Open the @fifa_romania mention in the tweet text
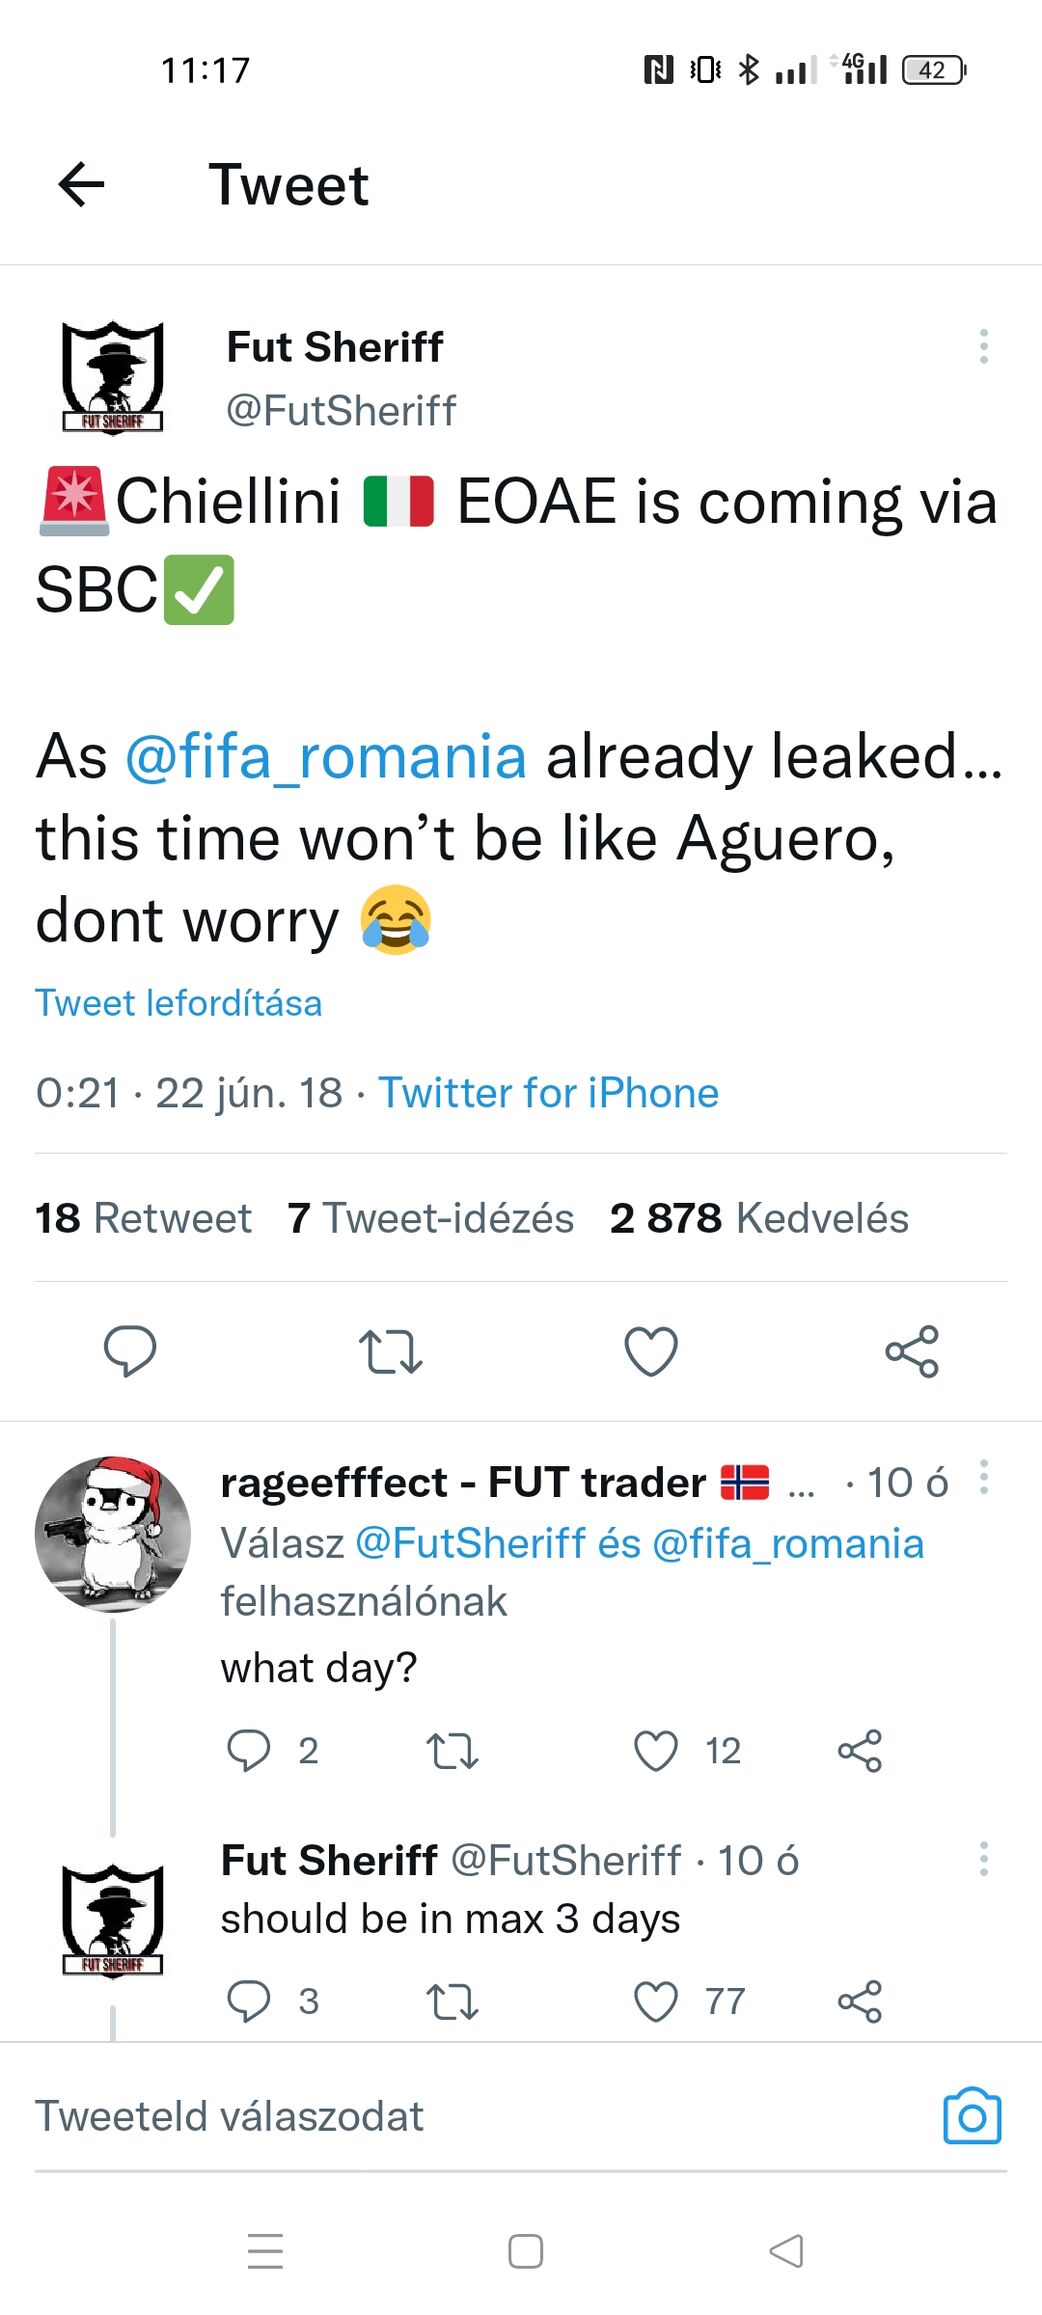Screen dimensions: 1042x2315 point(326,756)
